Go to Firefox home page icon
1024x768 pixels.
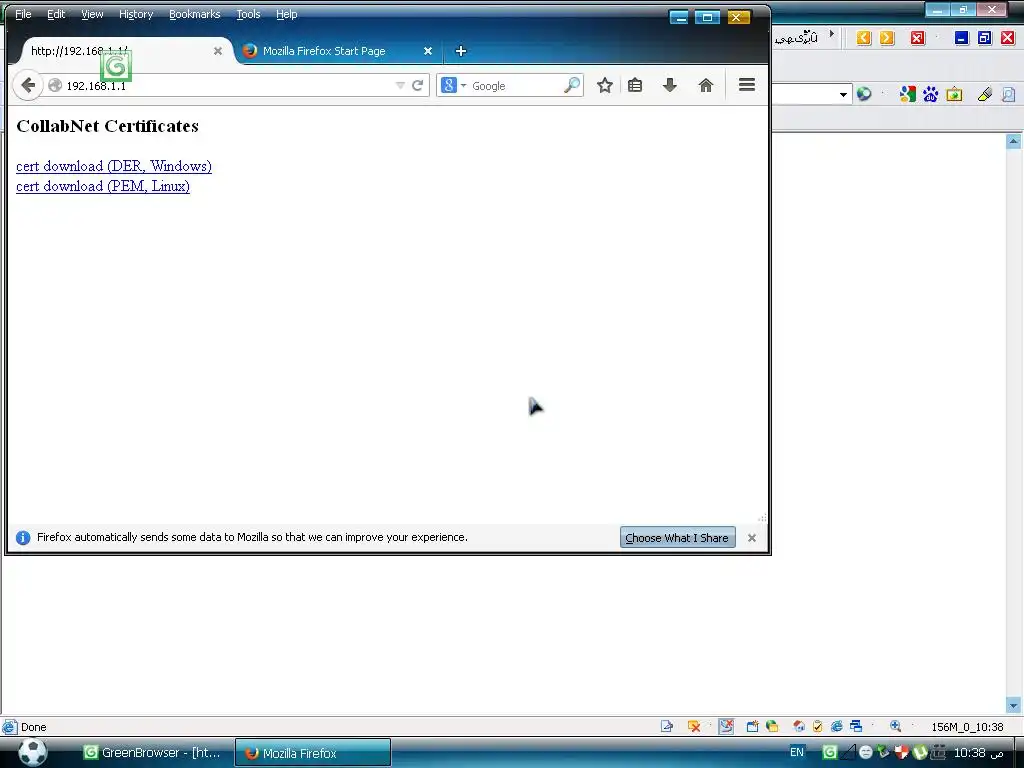coord(705,85)
